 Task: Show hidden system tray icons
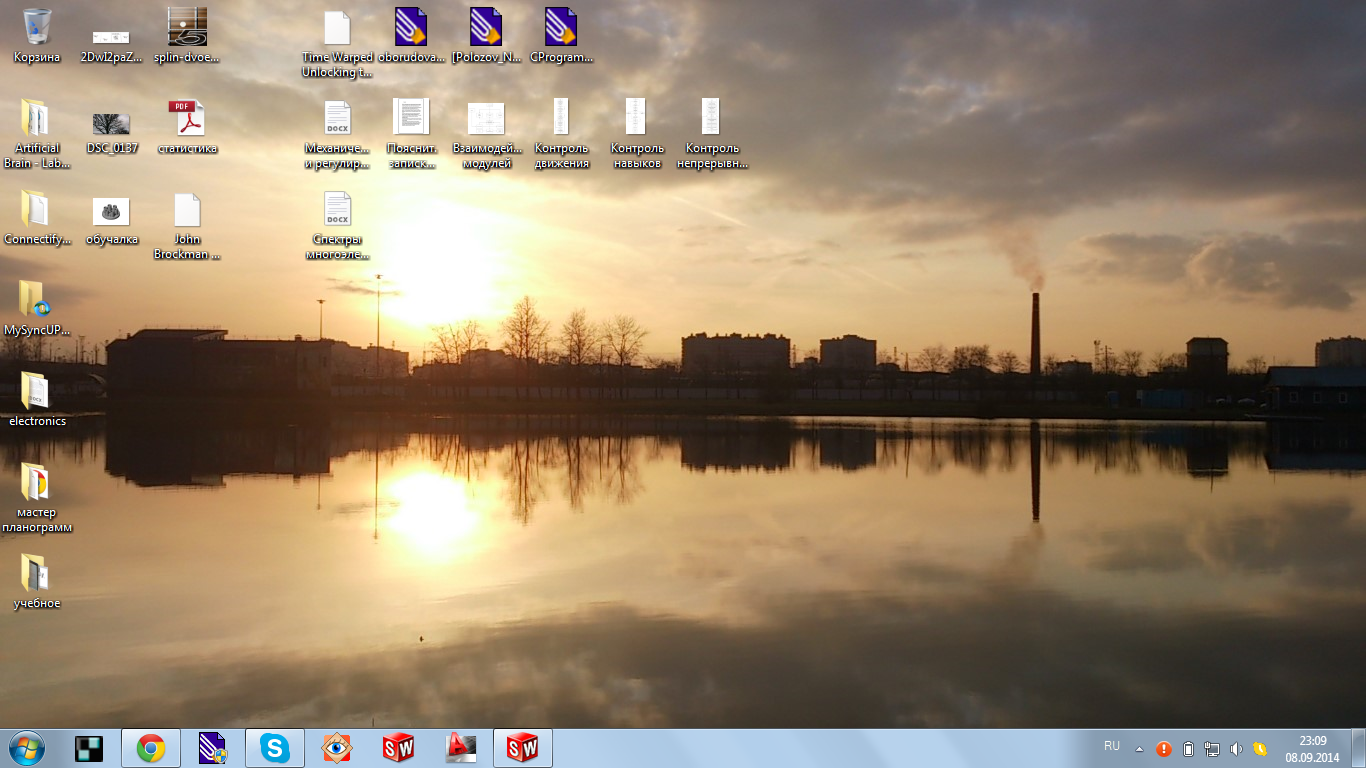pos(1139,749)
